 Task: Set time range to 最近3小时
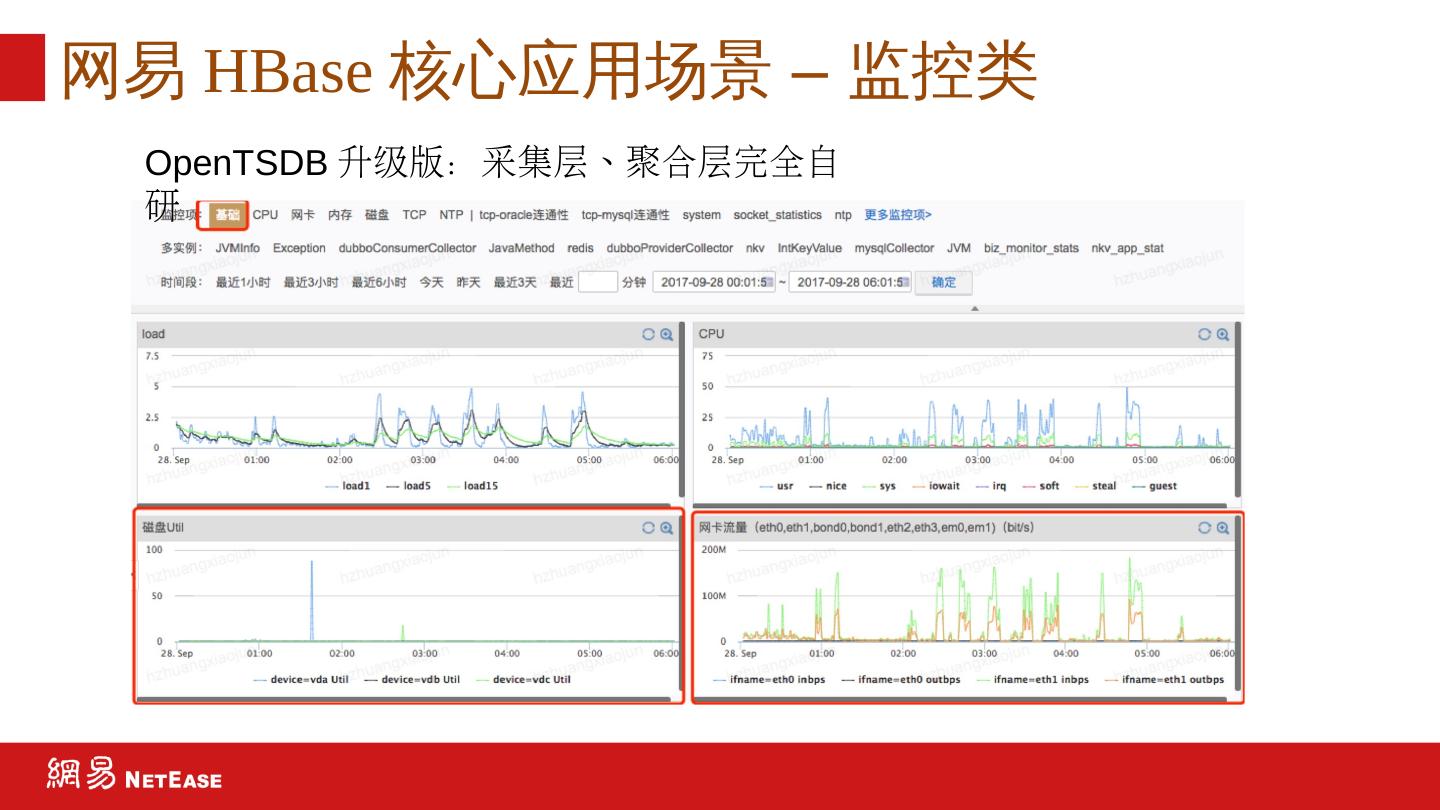(x=311, y=282)
